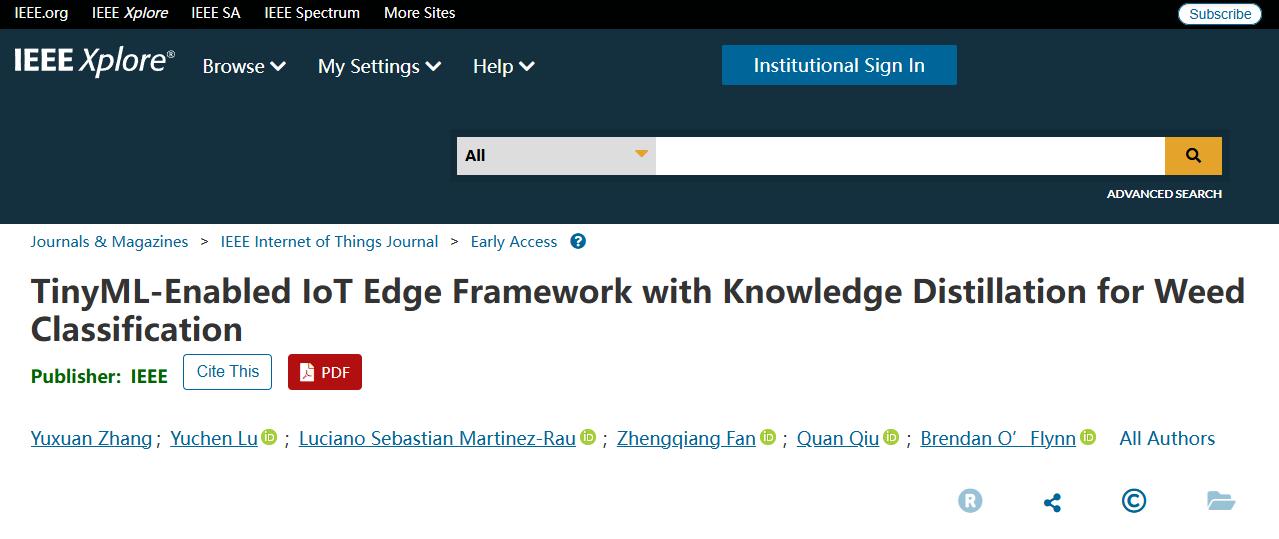The width and height of the screenshot is (1279, 539).
Task: Expand the Help menu
Action: [503, 66]
